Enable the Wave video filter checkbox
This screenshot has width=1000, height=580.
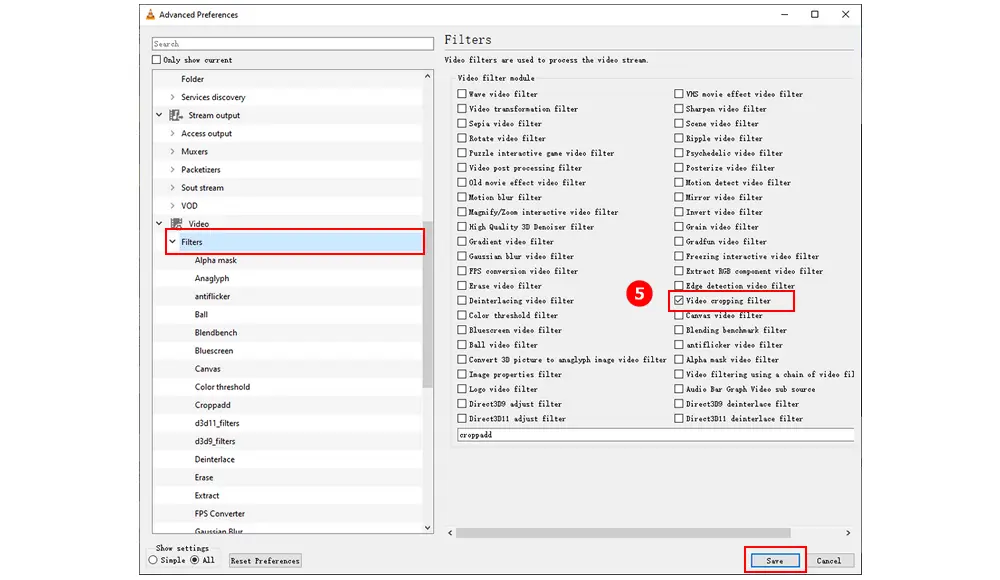(x=462, y=94)
